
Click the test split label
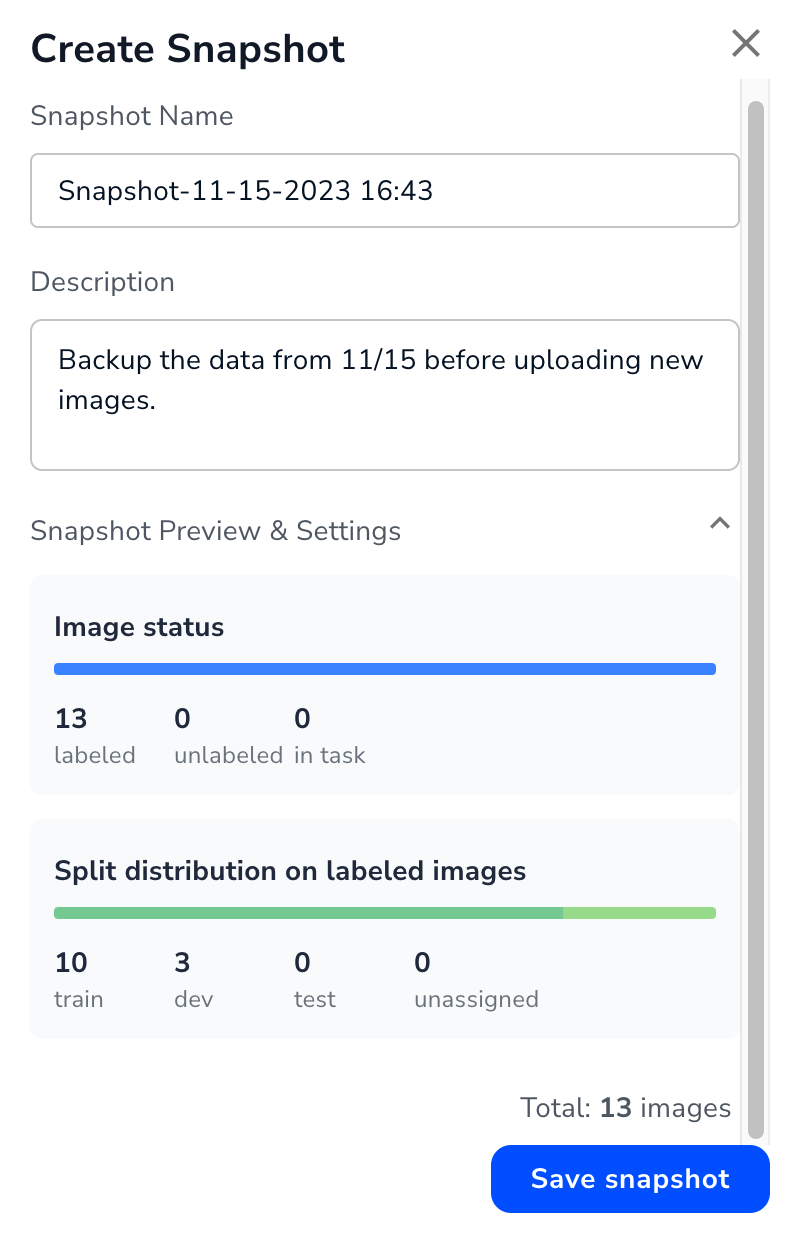click(314, 999)
